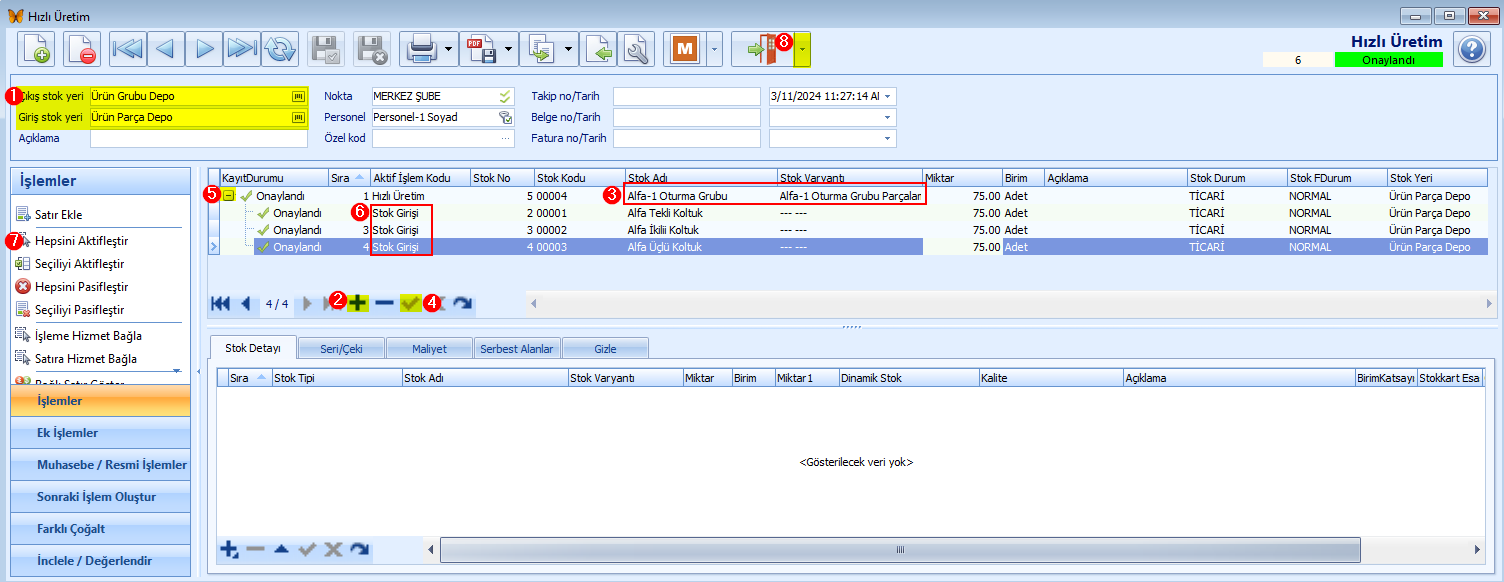Open the Stok Detayı tab
The width and height of the screenshot is (1504, 582).
pos(253,348)
